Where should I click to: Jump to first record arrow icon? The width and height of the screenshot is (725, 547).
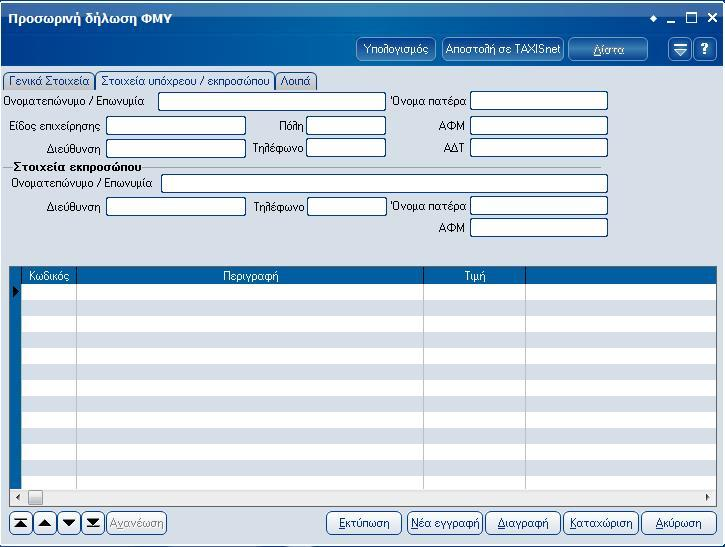pyautogui.click(x=20, y=523)
